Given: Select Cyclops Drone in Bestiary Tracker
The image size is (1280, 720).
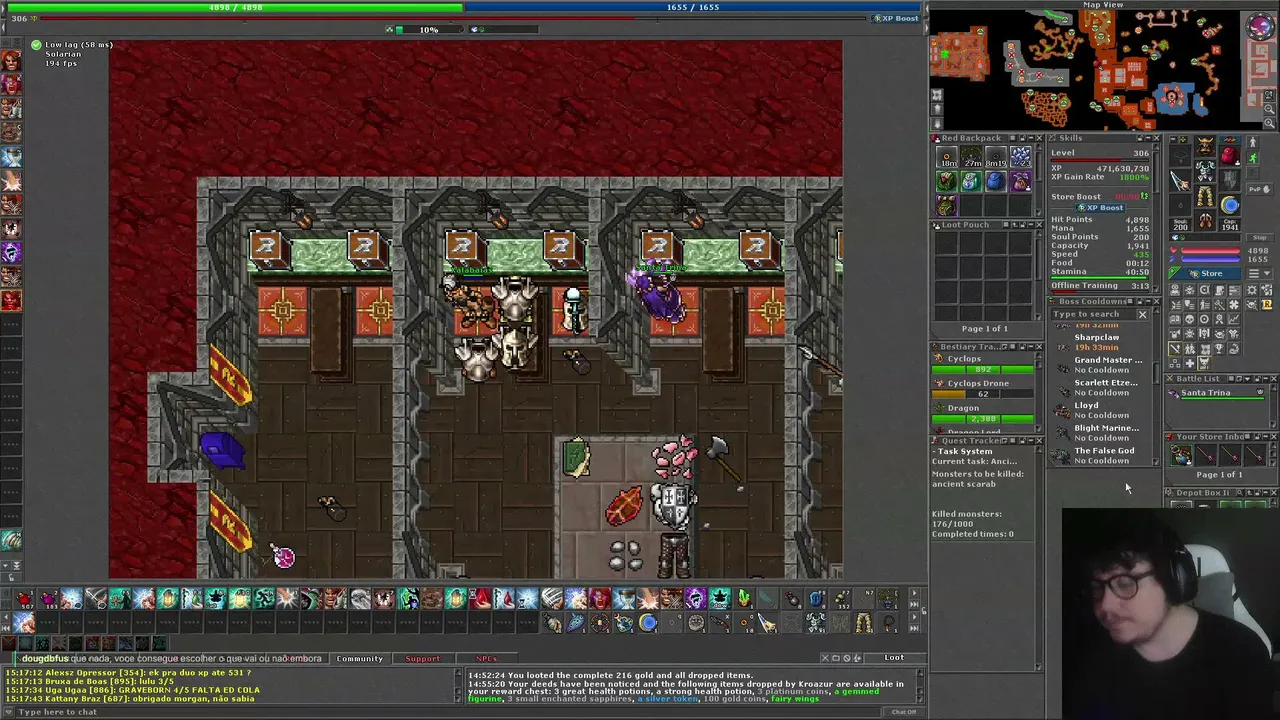Looking at the screenshot, I should tap(983, 388).
